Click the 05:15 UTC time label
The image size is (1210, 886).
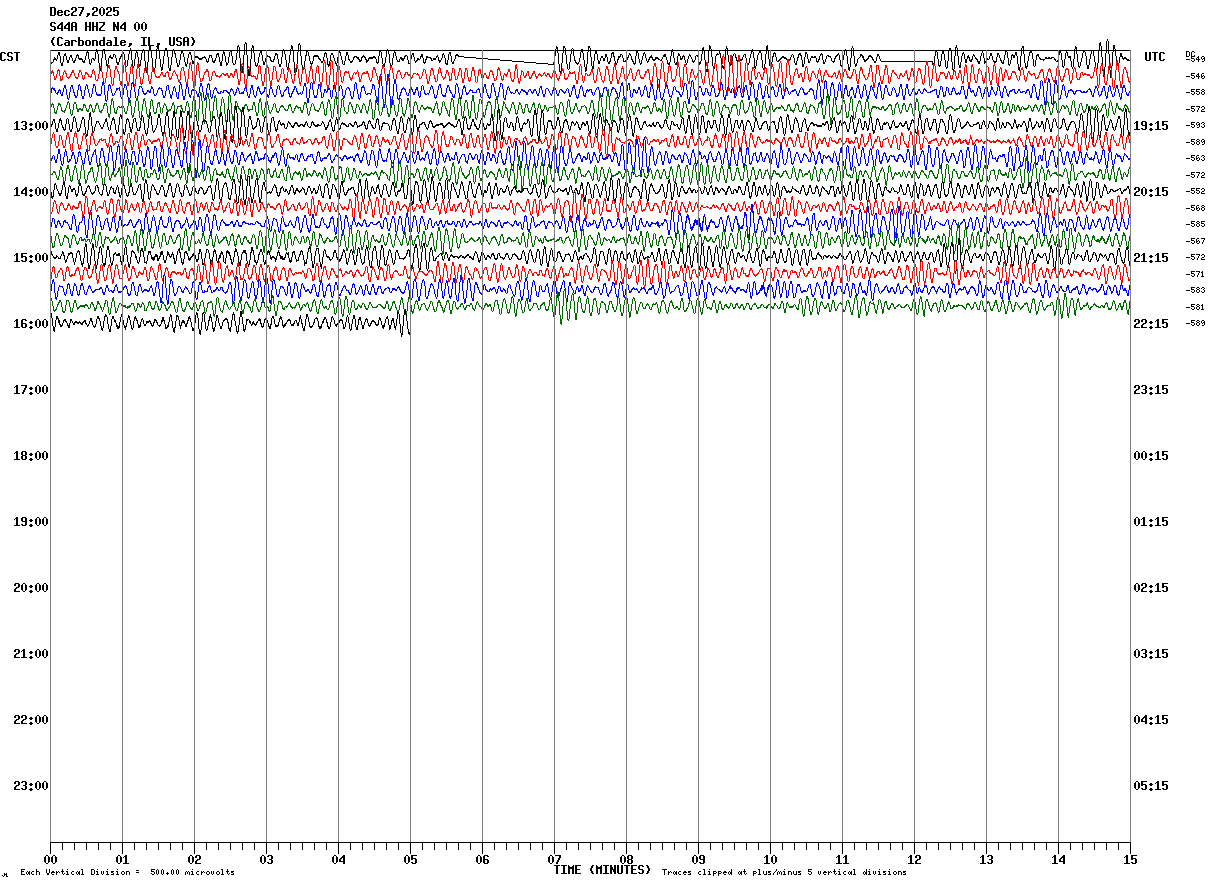[x=1151, y=786]
